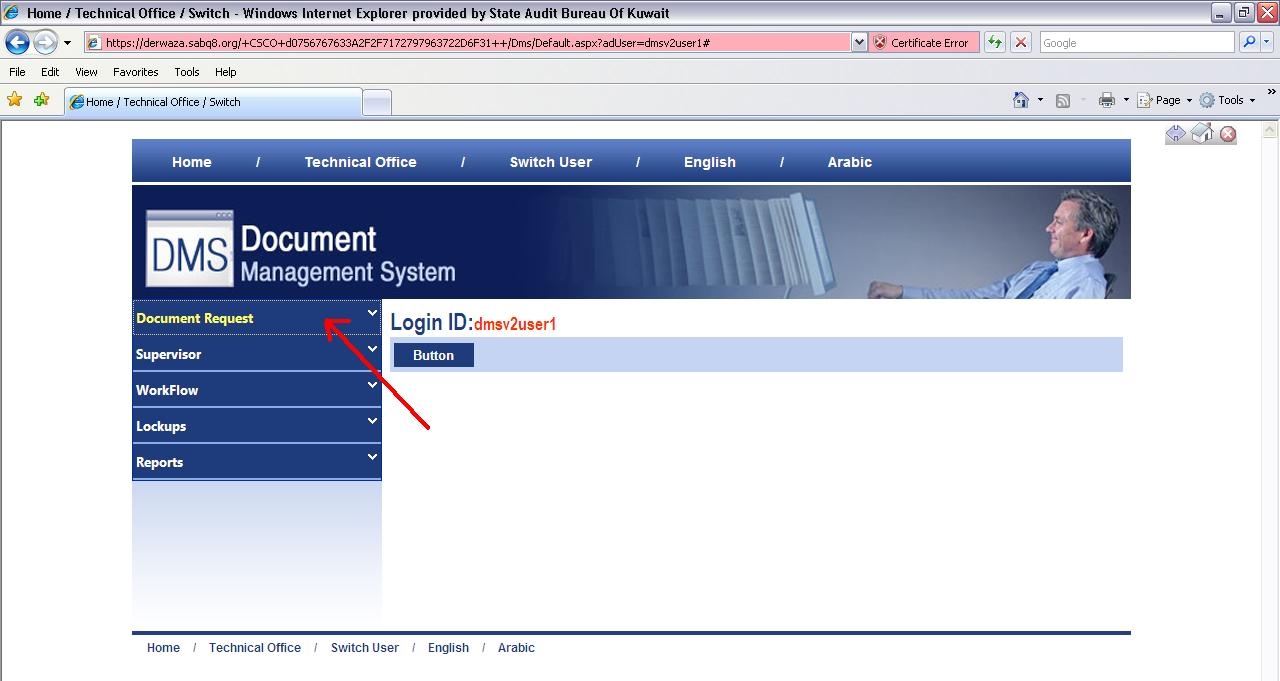Expand the Lockups chevron

click(x=372, y=421)
